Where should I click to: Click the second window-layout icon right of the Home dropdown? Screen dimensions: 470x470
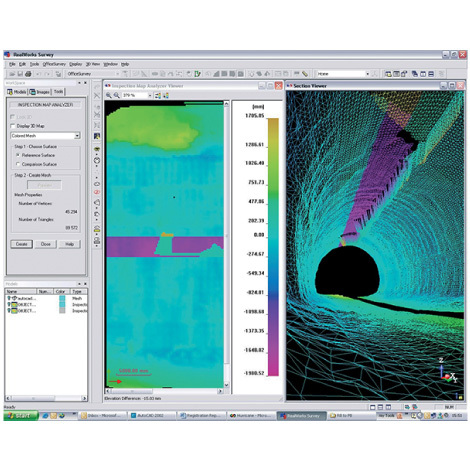[396, 74]
